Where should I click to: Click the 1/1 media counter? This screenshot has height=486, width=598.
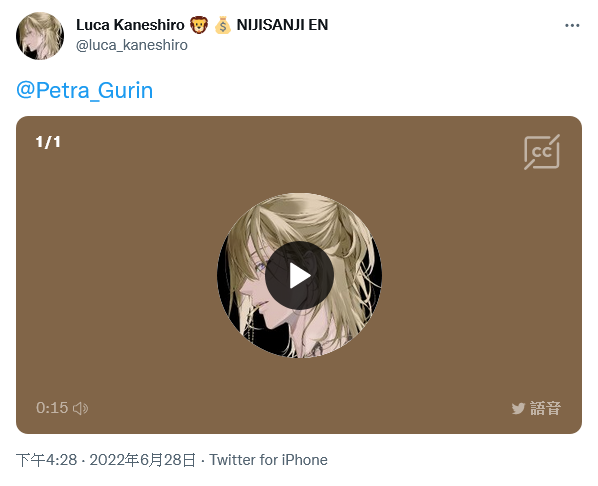click(x=48, y=142)
